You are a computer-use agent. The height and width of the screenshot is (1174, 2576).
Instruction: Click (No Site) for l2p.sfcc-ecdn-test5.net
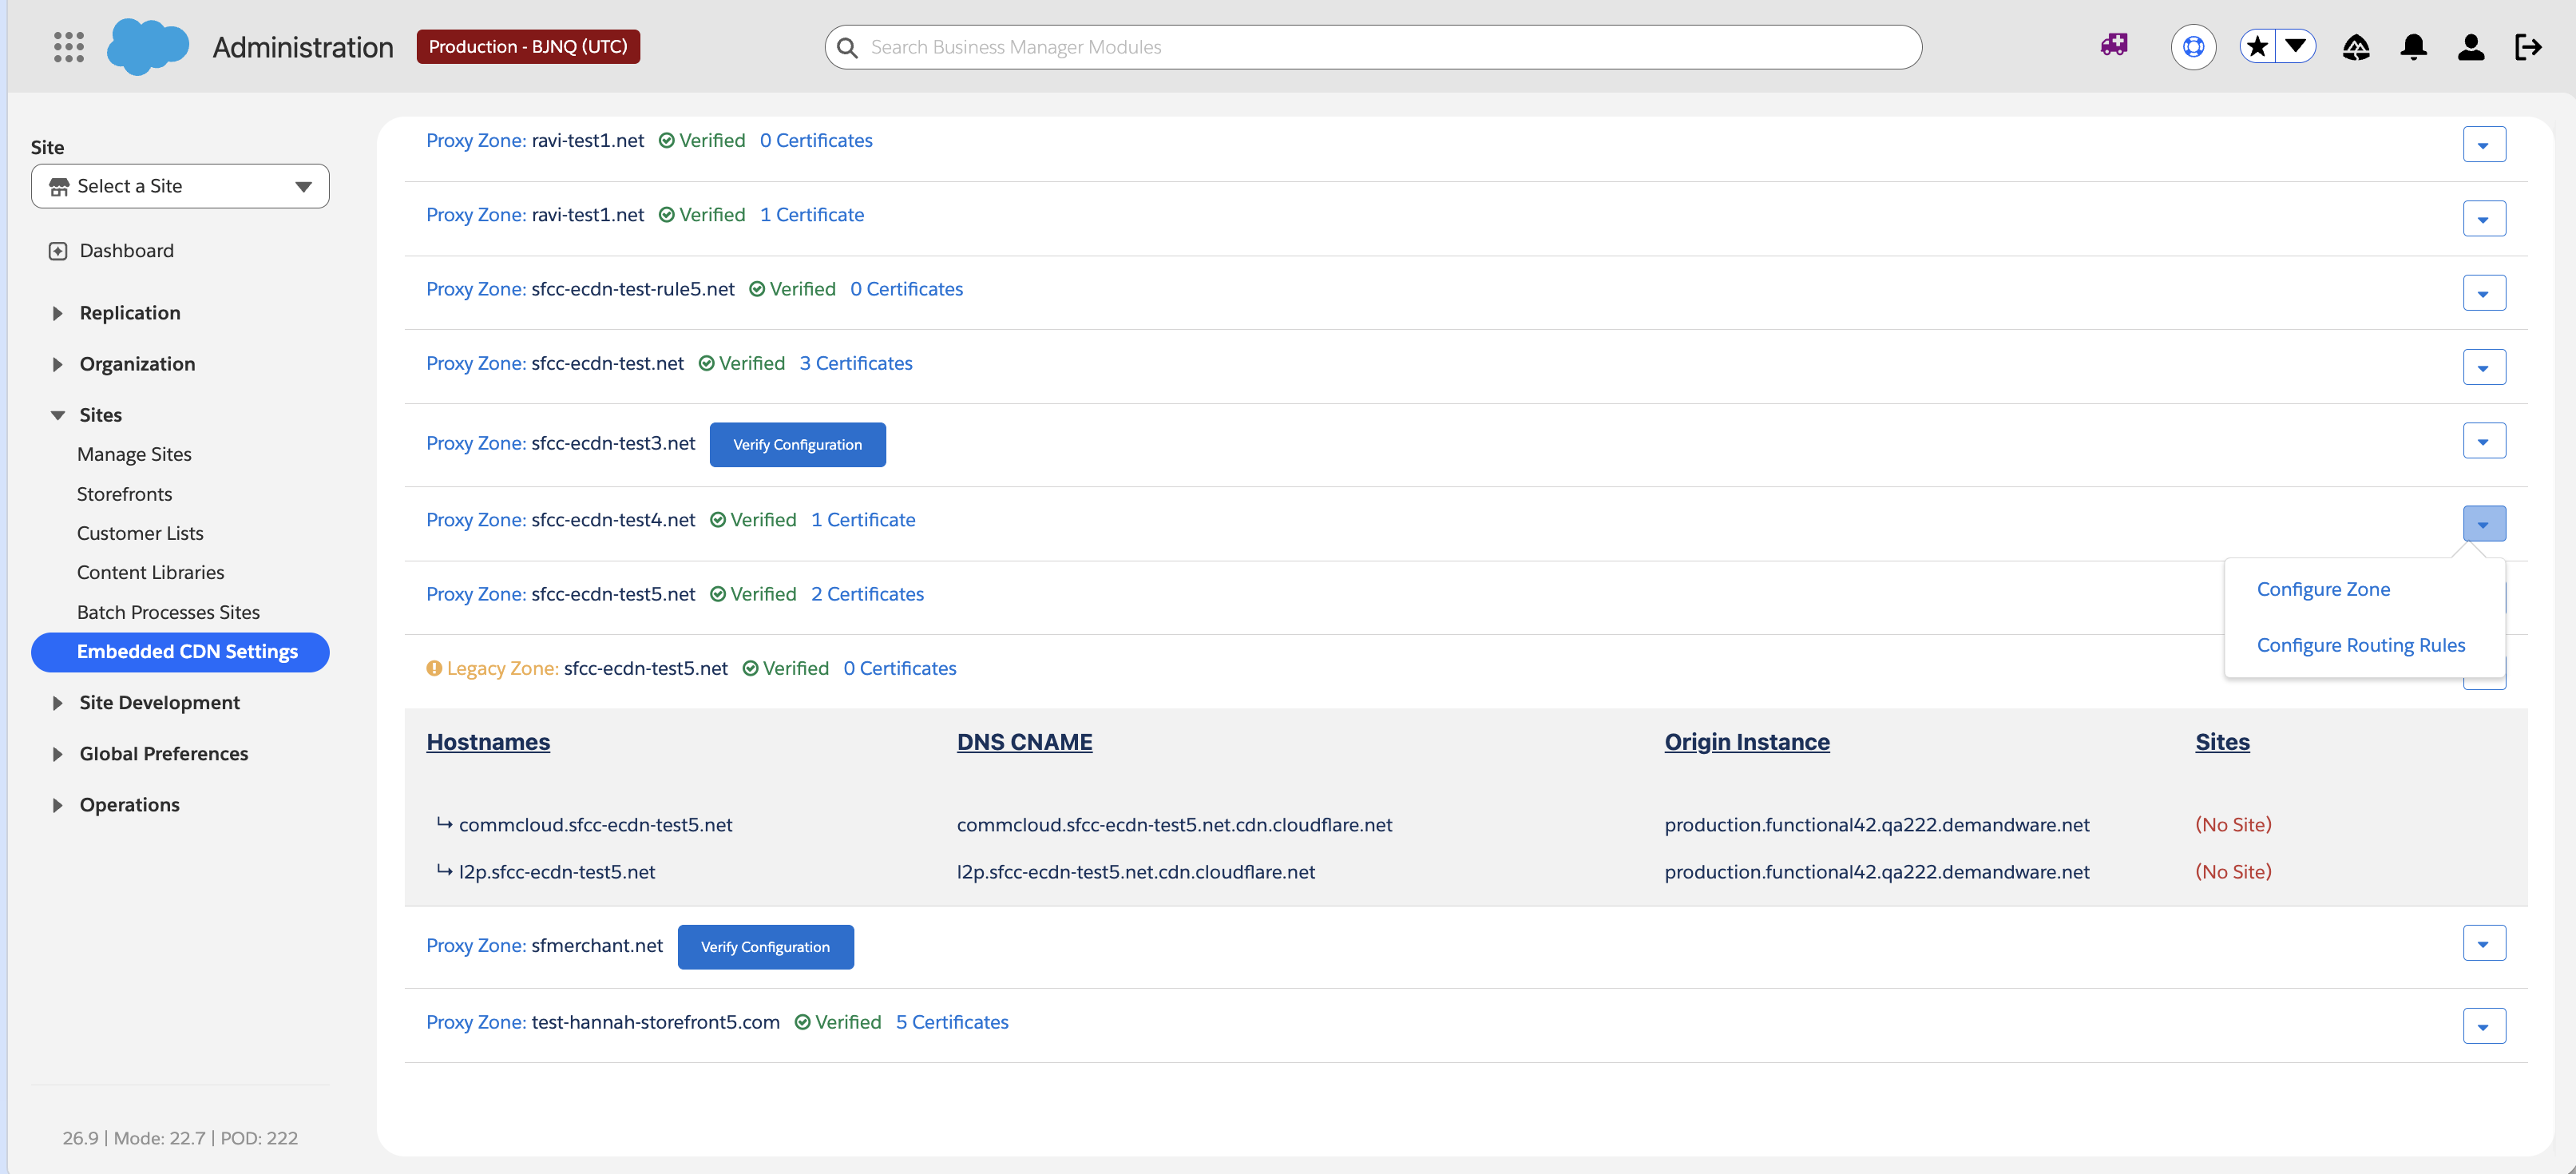point(2233,871)
